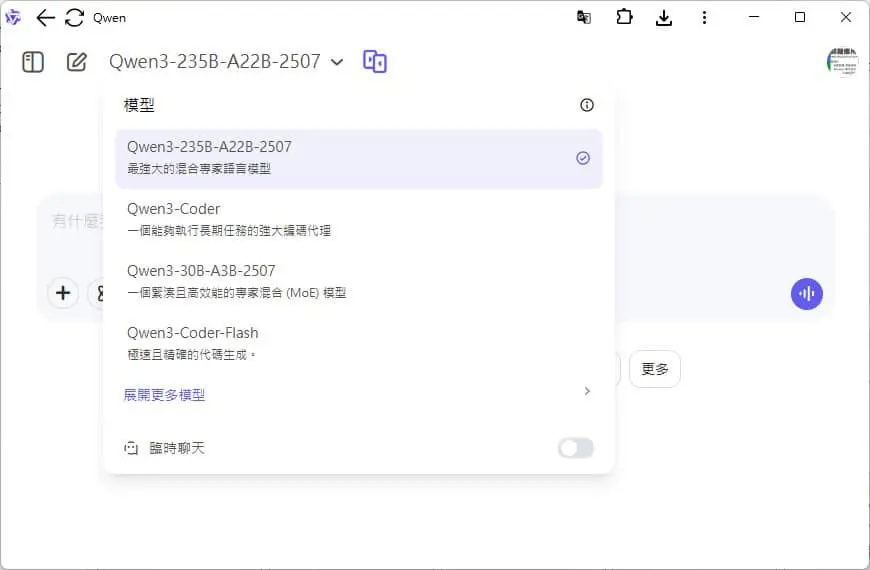The width and height of the screenshot is (870, 570).
Task: Expand more models chevron arrow
Action: point(587,391)
